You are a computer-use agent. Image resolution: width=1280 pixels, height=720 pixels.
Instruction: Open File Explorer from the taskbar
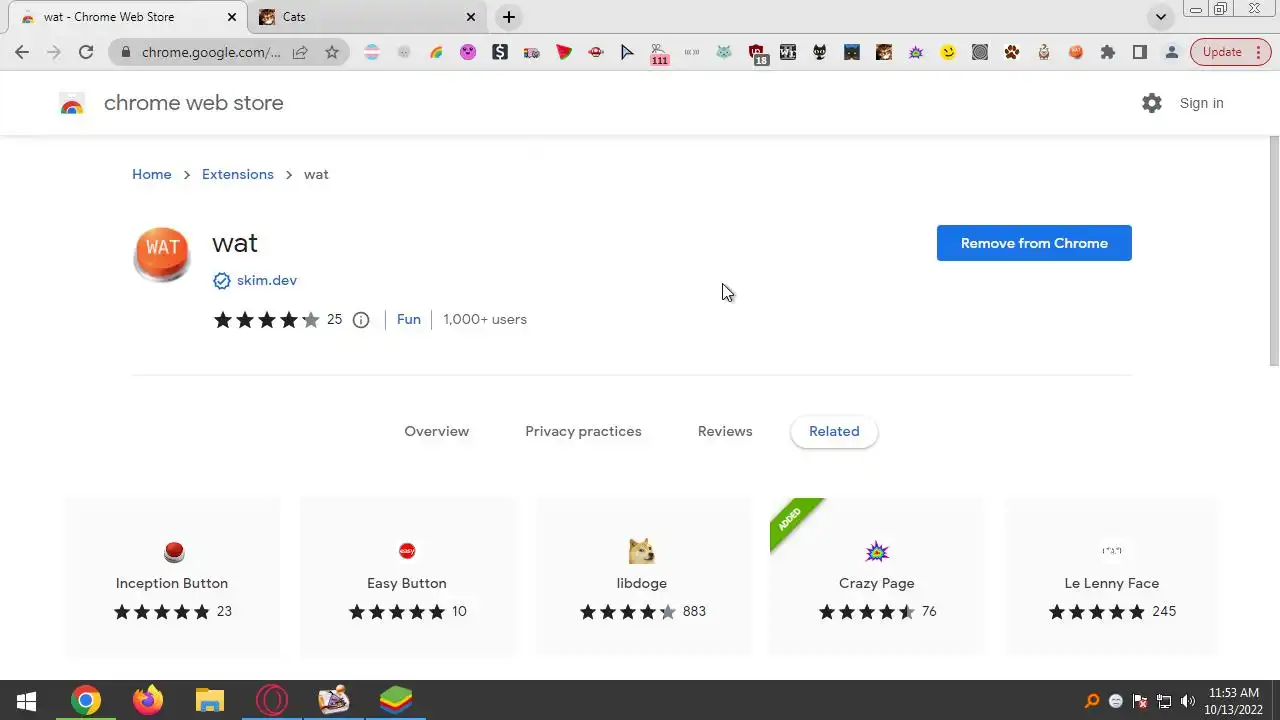coord(210,701)
